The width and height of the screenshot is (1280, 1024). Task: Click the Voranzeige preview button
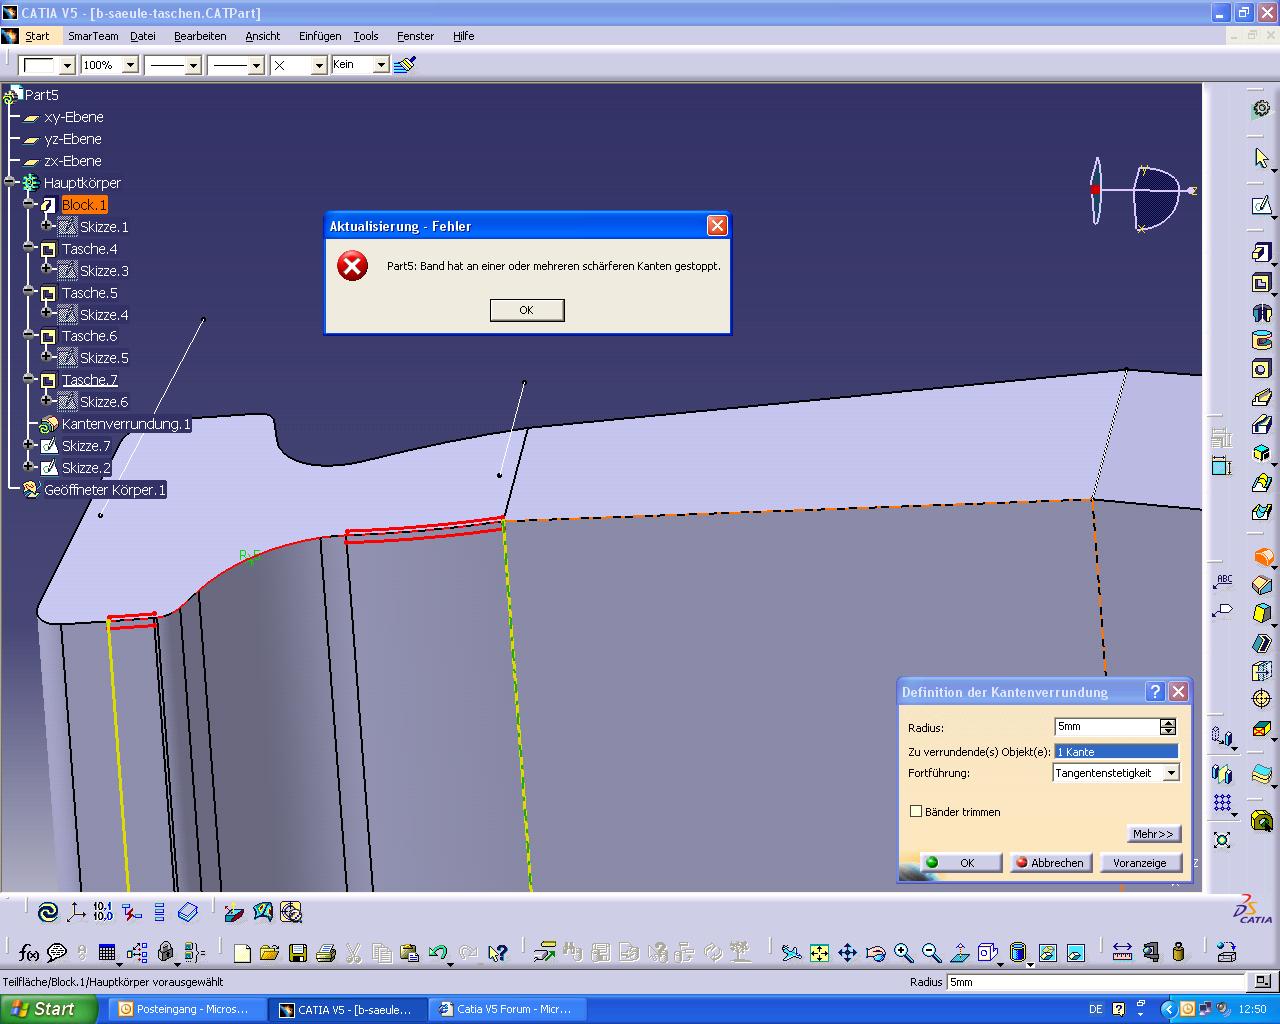coord(1140,862)
